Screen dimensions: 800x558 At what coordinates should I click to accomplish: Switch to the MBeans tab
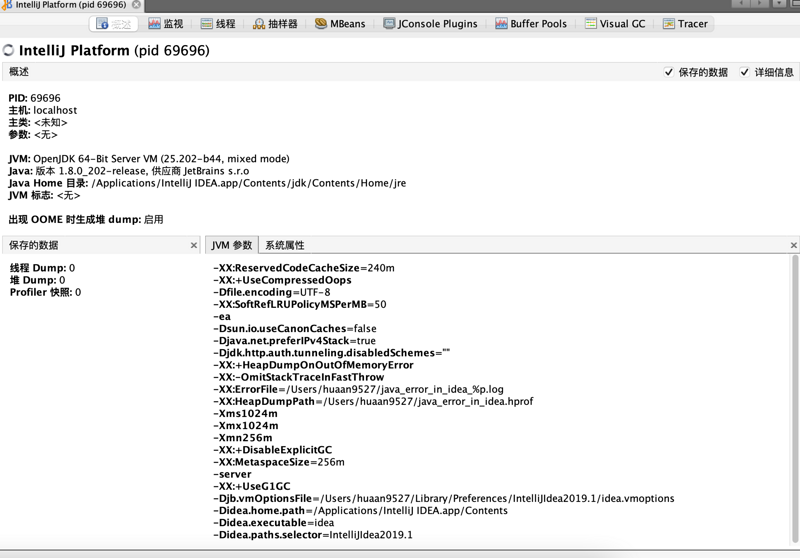click(x=340, y=24)
